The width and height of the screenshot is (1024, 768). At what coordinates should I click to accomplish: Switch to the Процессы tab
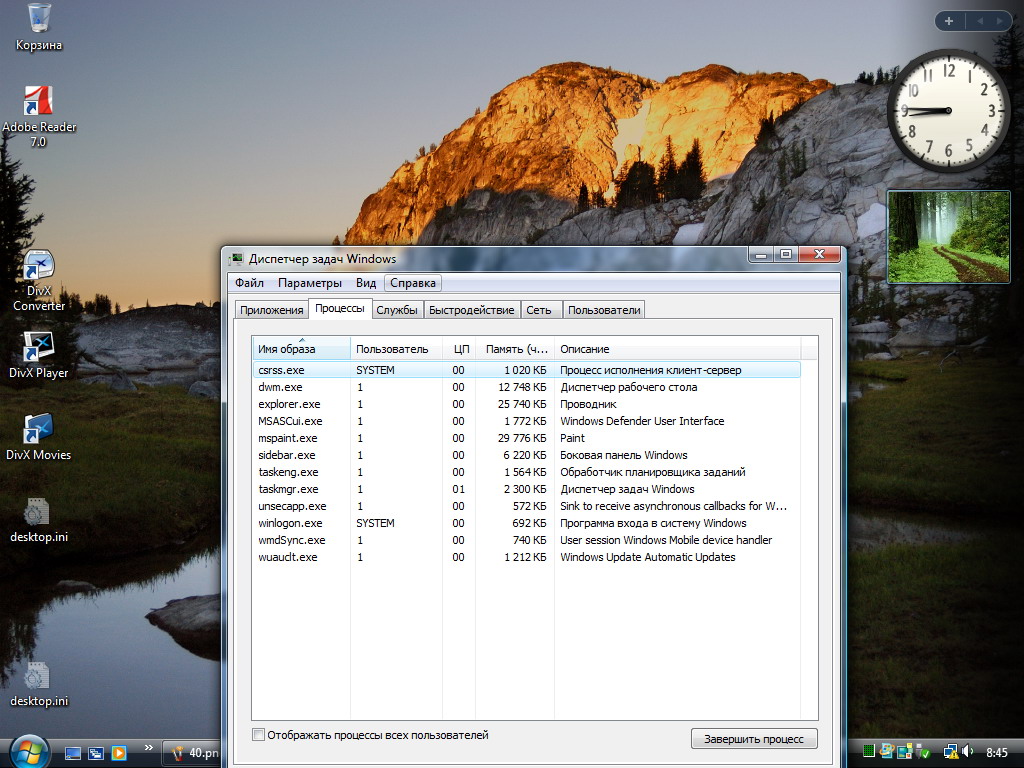coord(340,308)
